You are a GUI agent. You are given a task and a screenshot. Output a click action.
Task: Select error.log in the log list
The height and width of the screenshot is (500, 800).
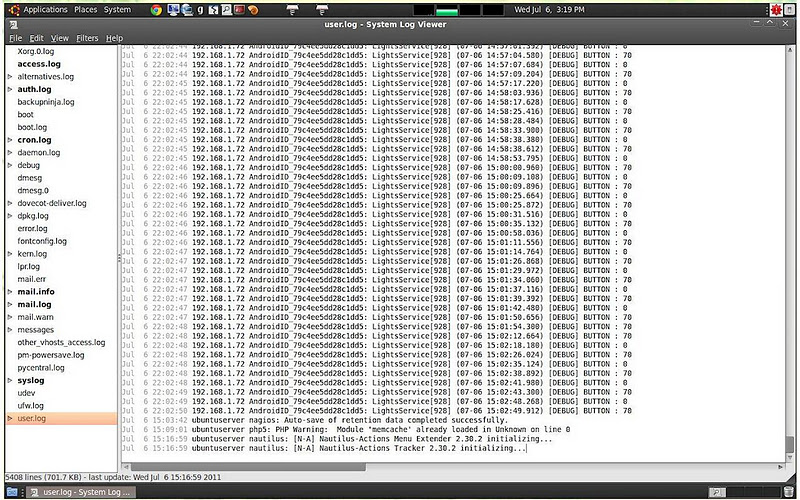32,229
